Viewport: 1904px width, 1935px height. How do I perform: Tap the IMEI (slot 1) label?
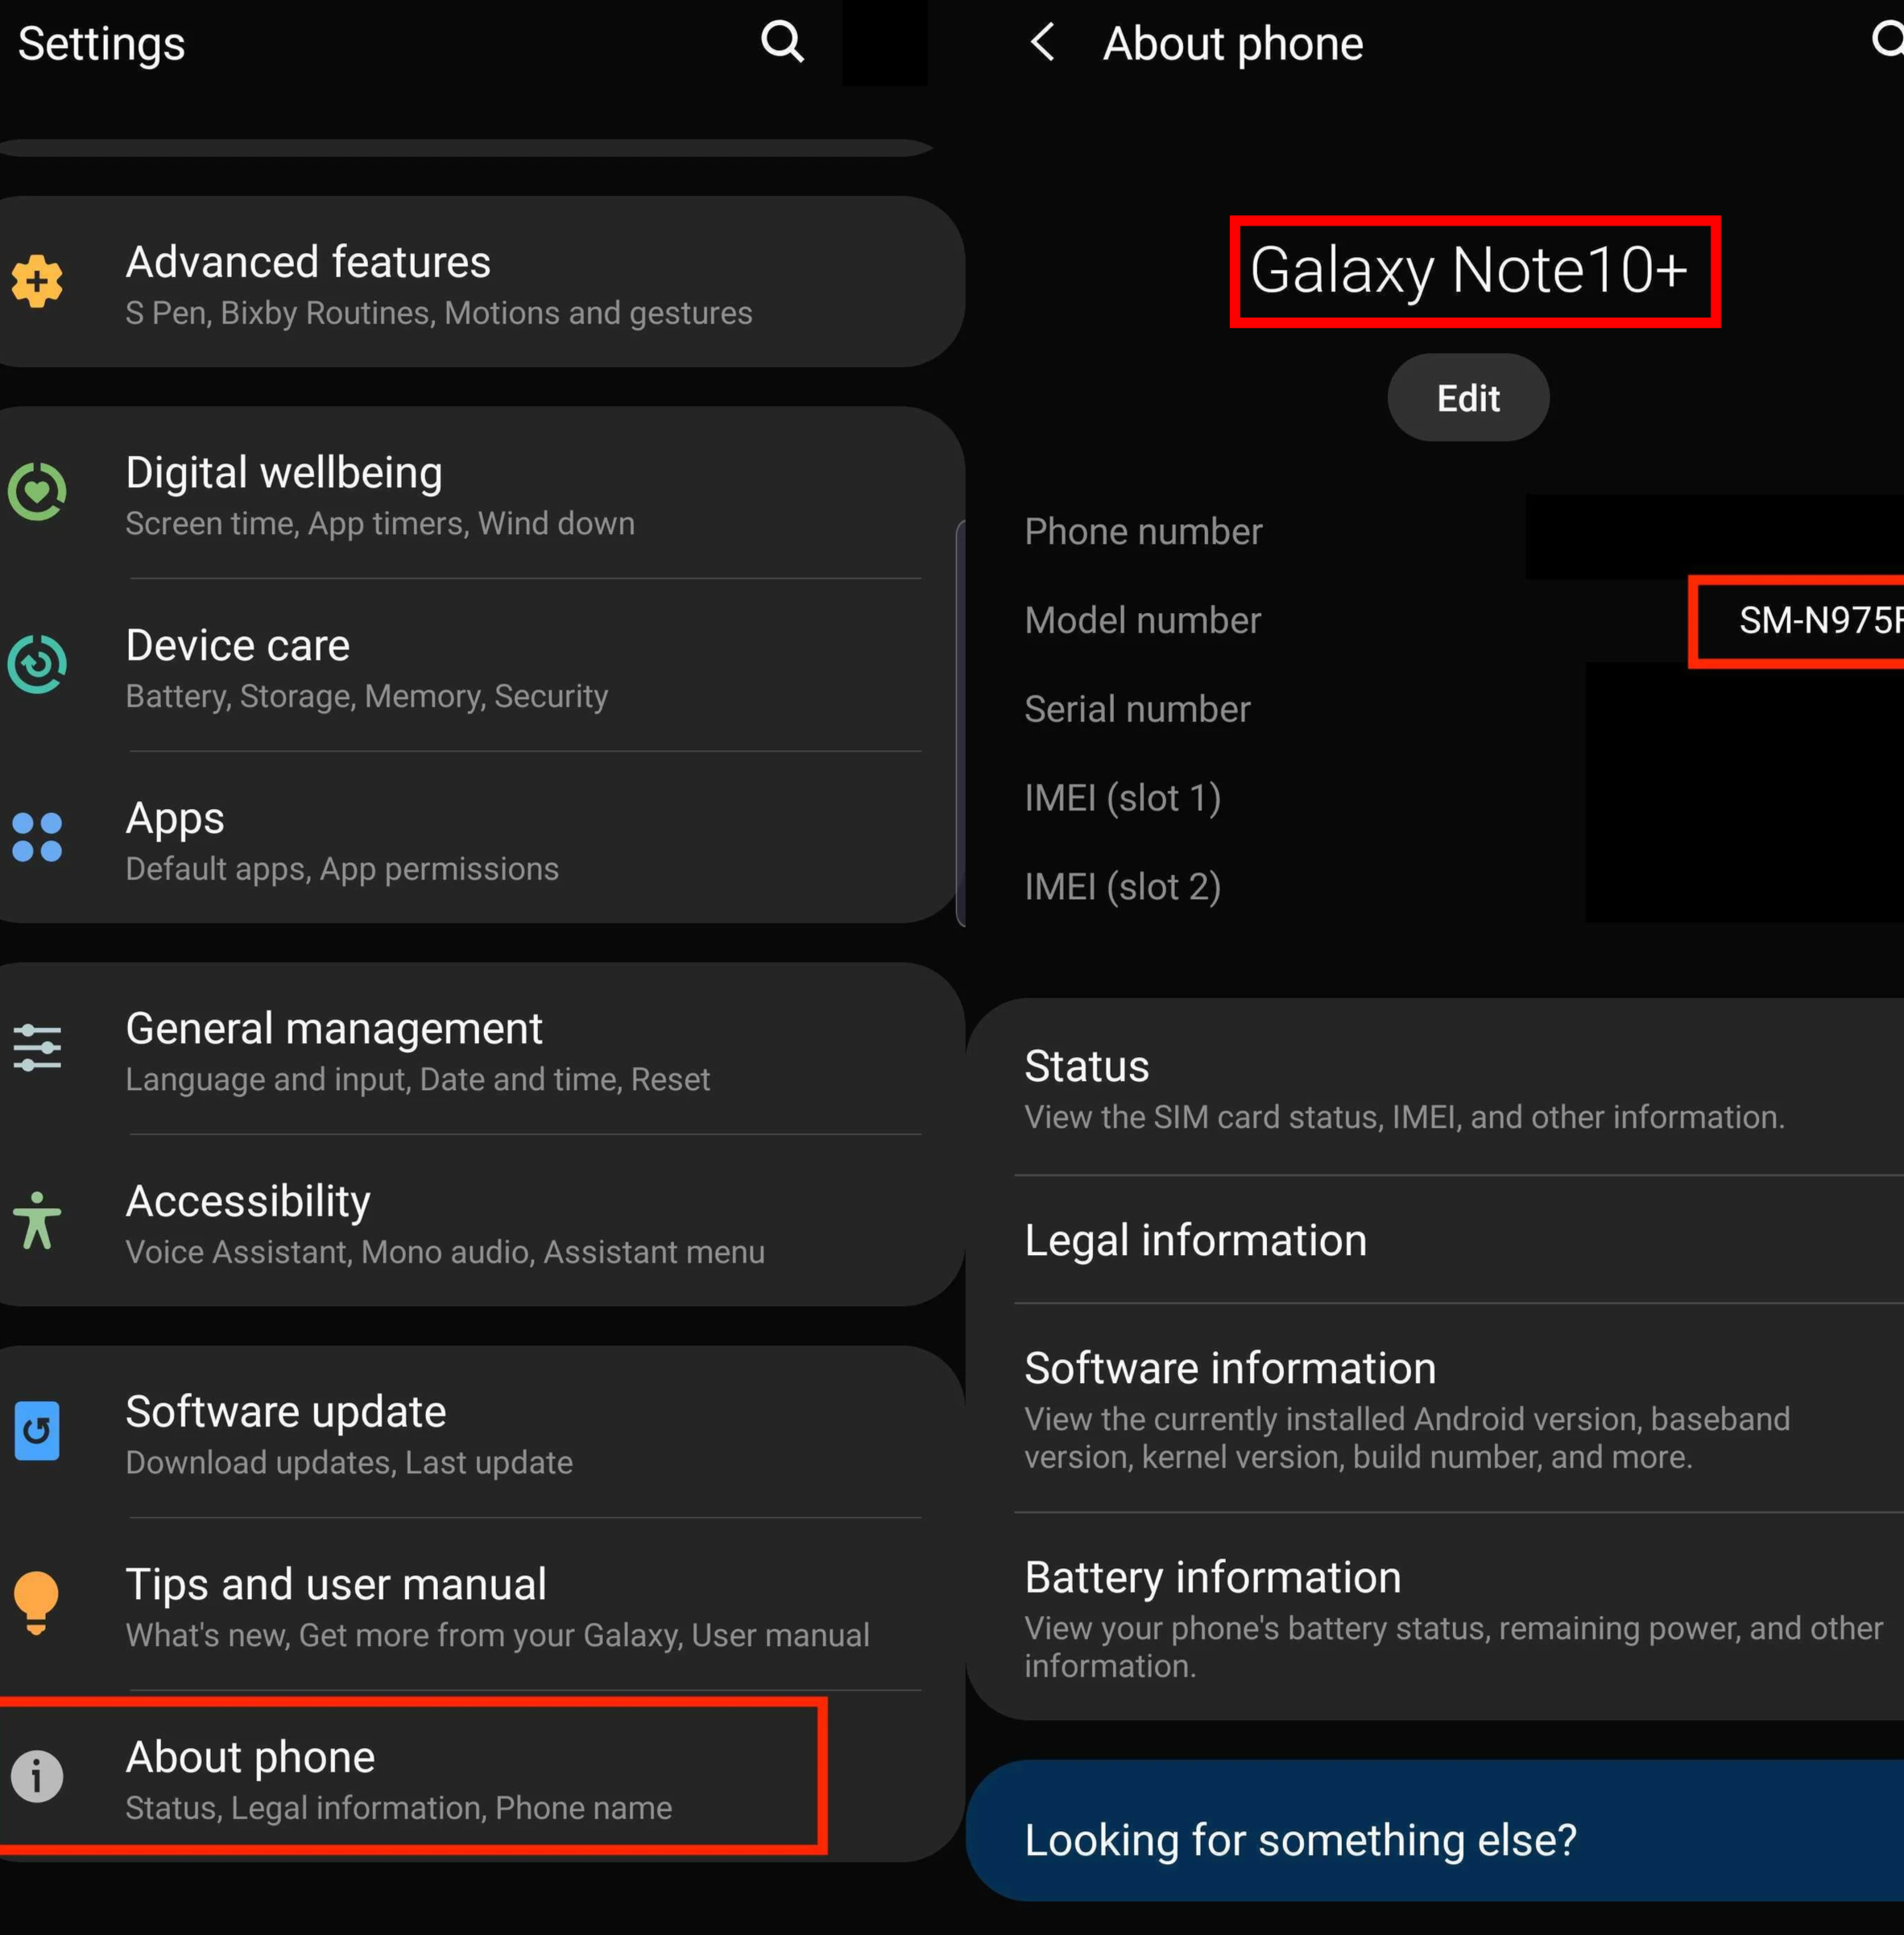tap(1122, 798)
